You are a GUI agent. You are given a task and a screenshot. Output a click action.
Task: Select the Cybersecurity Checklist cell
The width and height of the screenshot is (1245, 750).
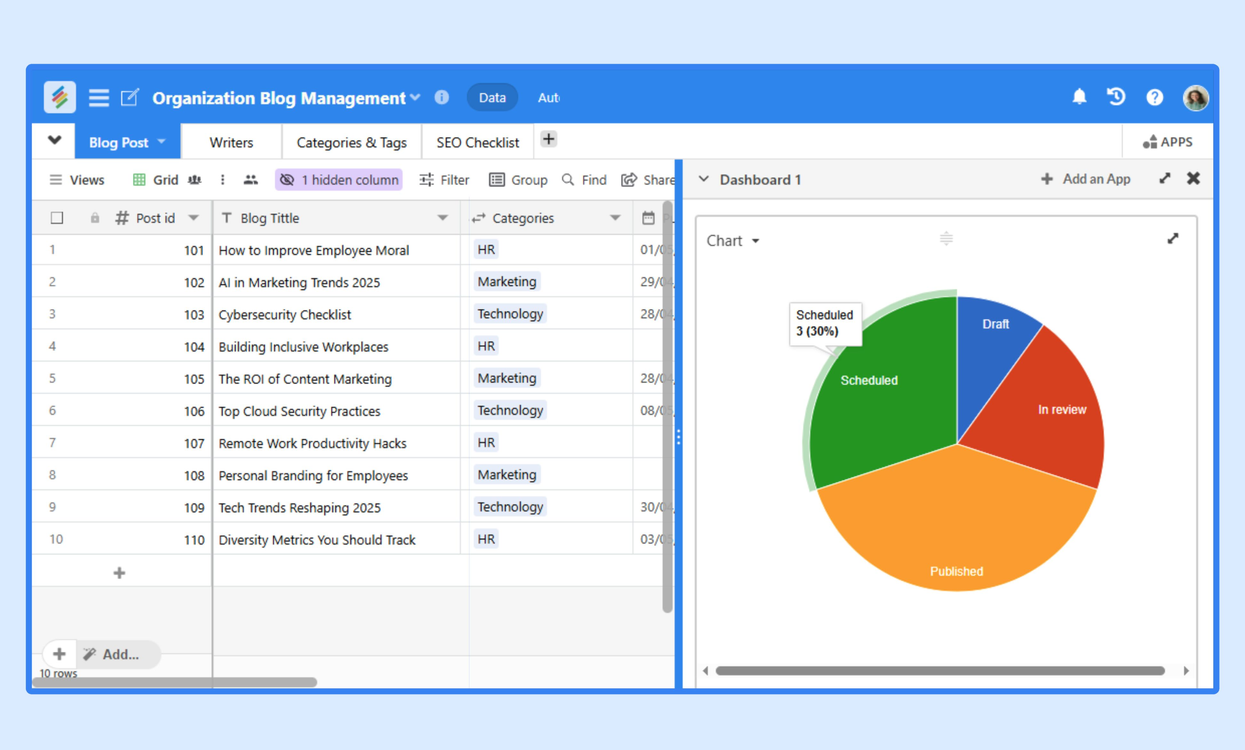pyautogui.click(x=337, y=314)
